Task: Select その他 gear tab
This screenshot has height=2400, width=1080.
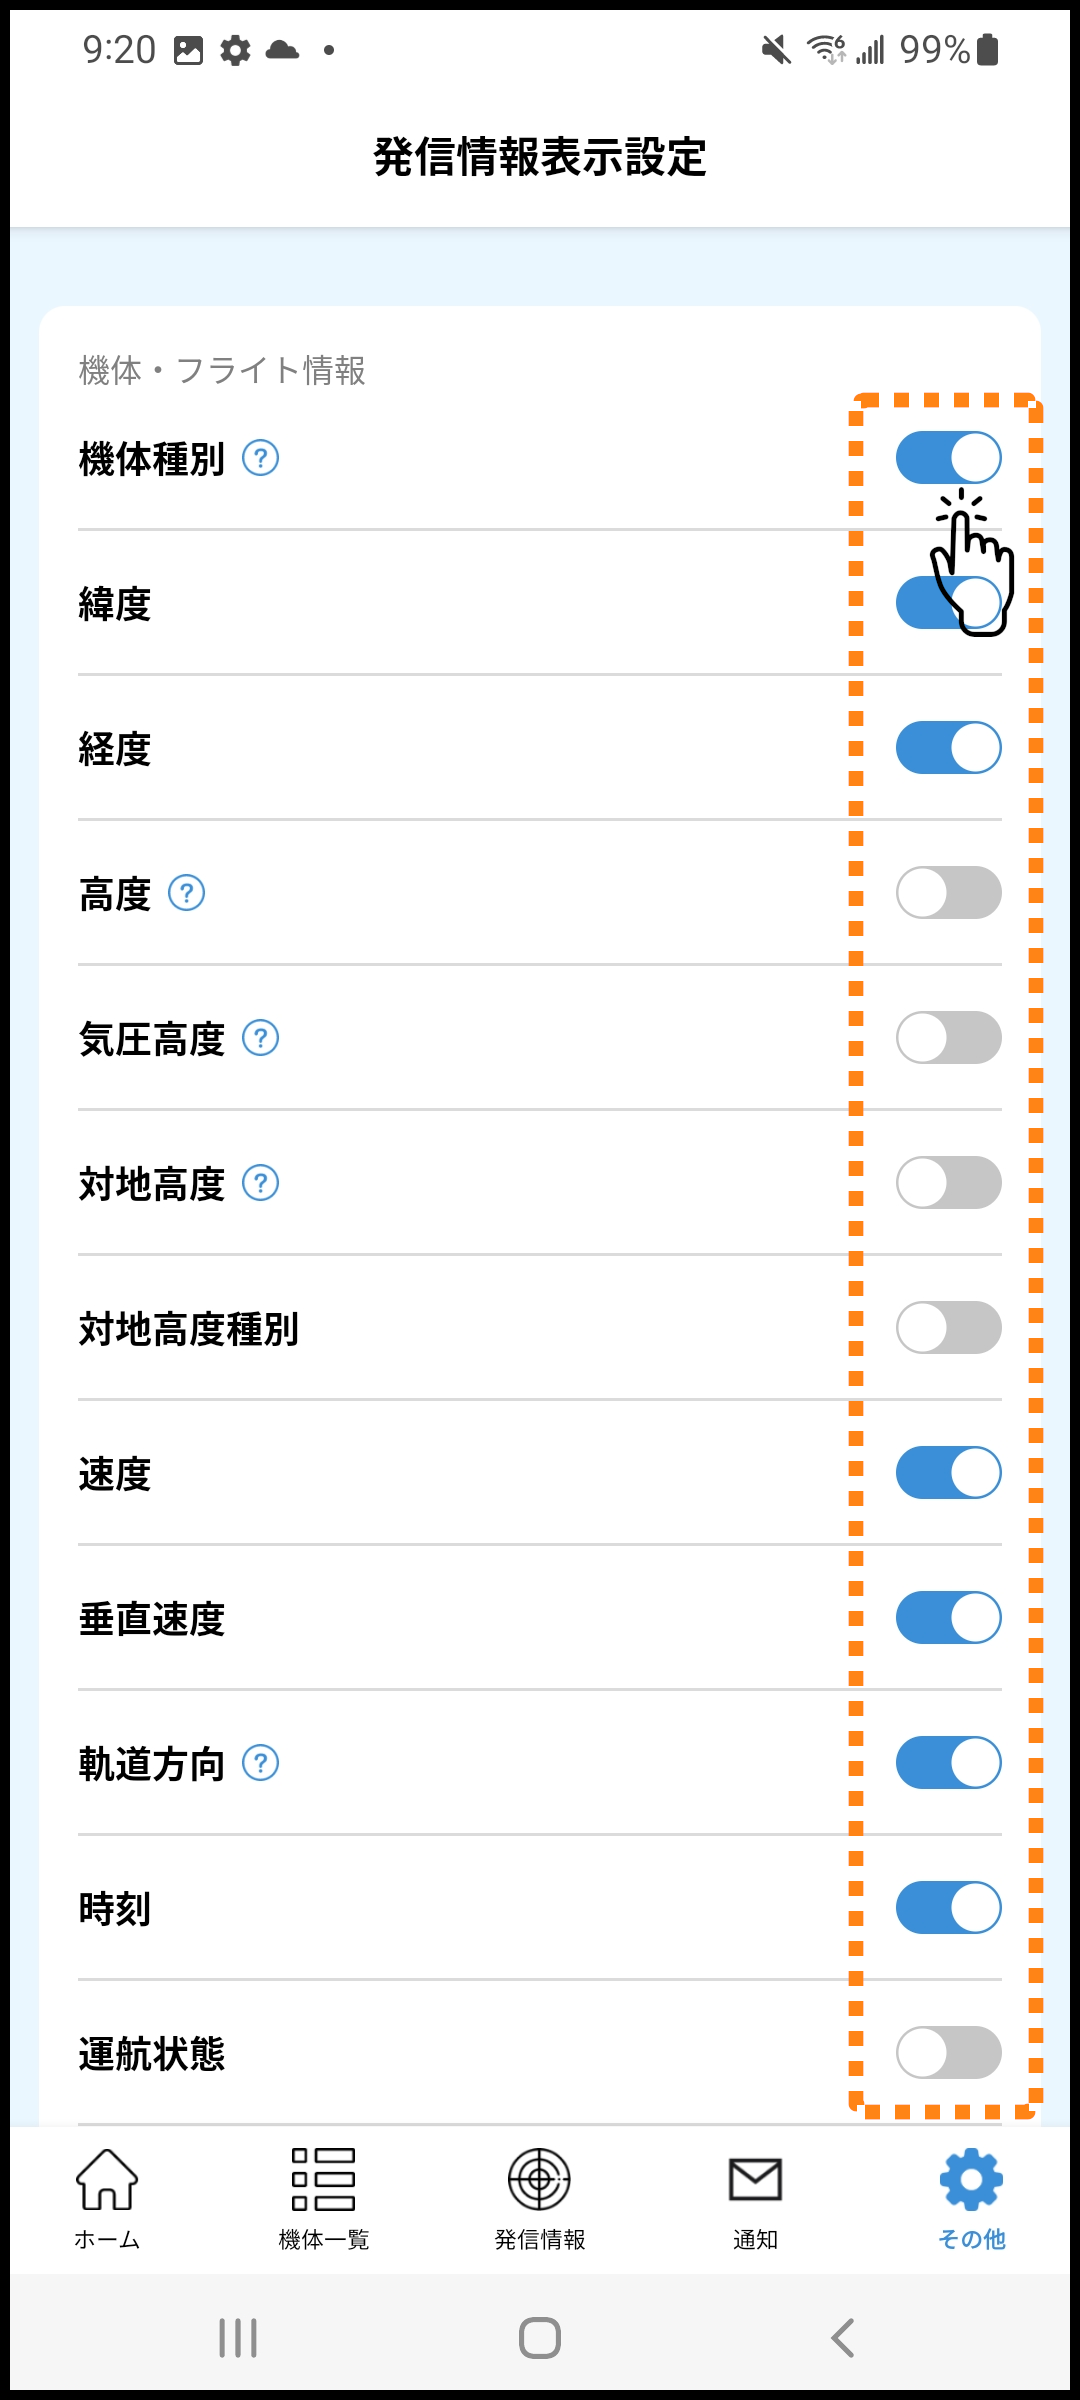Action: tap(971, 2197)
